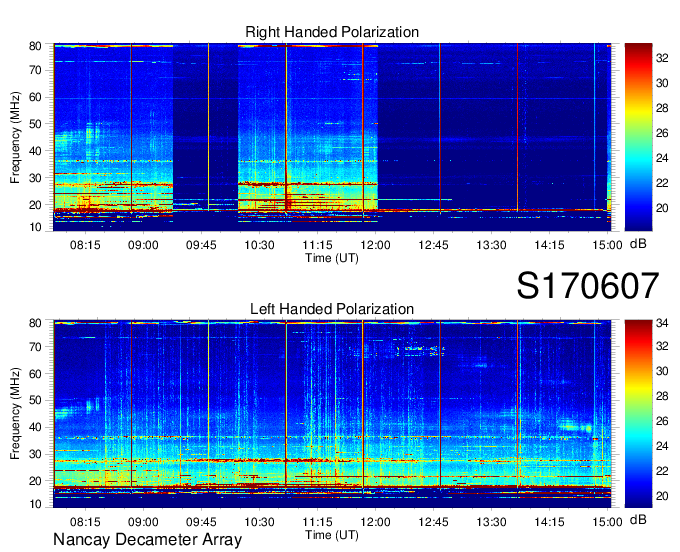Viewport: 680px width, 552px height.
Task: Click the 26 dB tick on Right Handed color bar
Action: tap(662, 133)
